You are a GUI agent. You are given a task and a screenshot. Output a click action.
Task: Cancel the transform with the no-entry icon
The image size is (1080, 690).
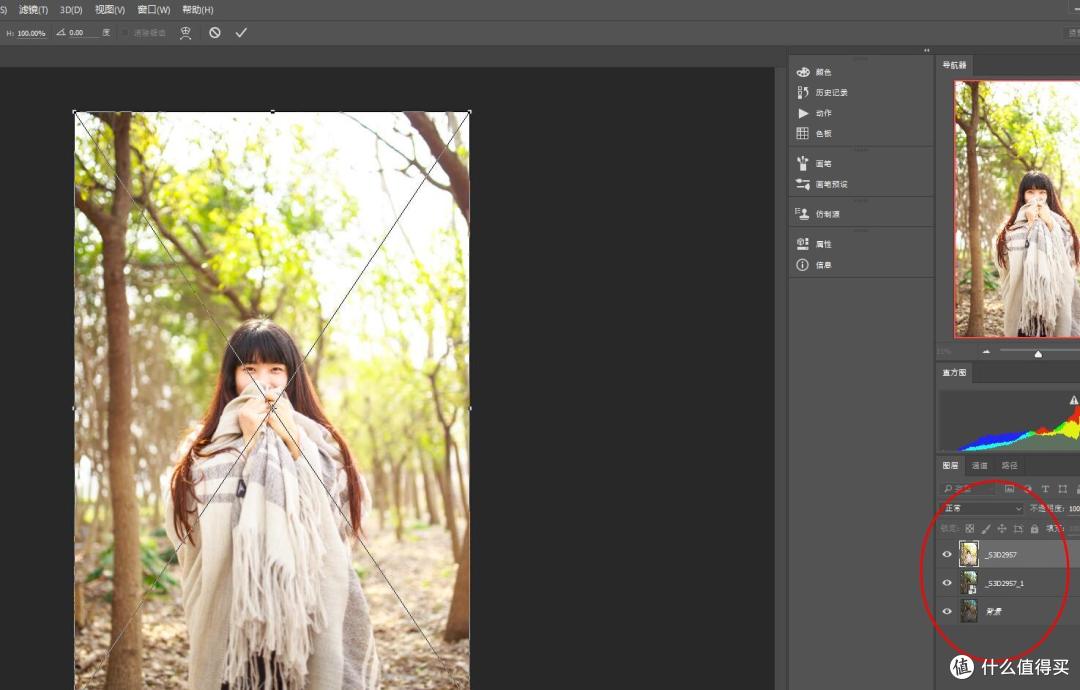pyautogui.click(x=215, y=32)
